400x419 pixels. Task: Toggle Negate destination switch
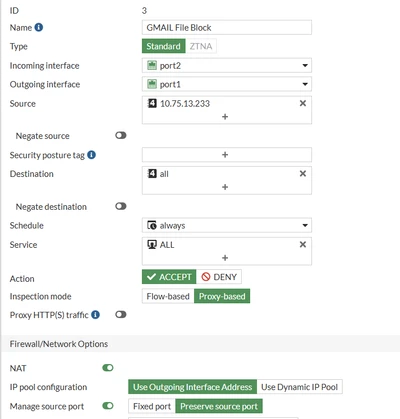coord(121,206)
